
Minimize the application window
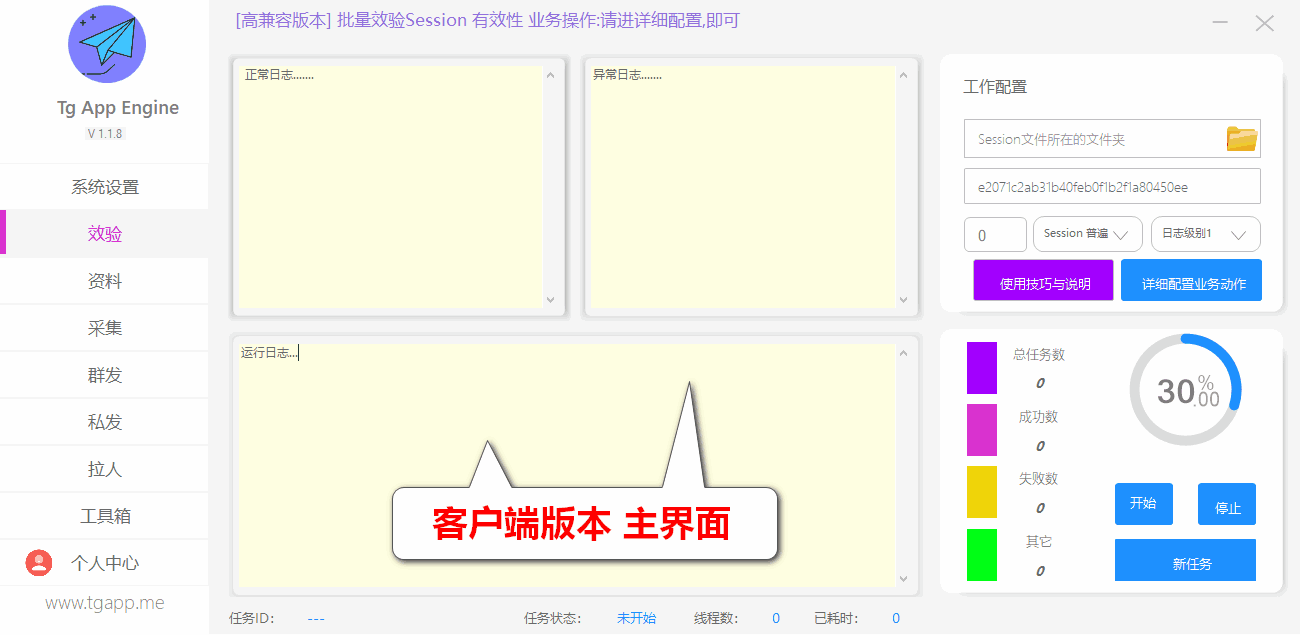tap(1220, 22)
